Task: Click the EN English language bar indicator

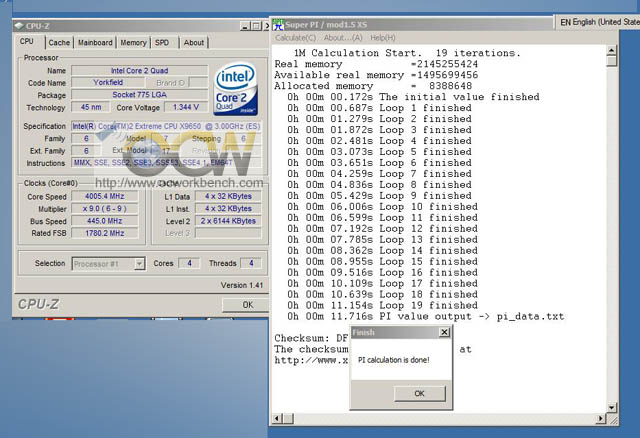Action: [598, 22]
